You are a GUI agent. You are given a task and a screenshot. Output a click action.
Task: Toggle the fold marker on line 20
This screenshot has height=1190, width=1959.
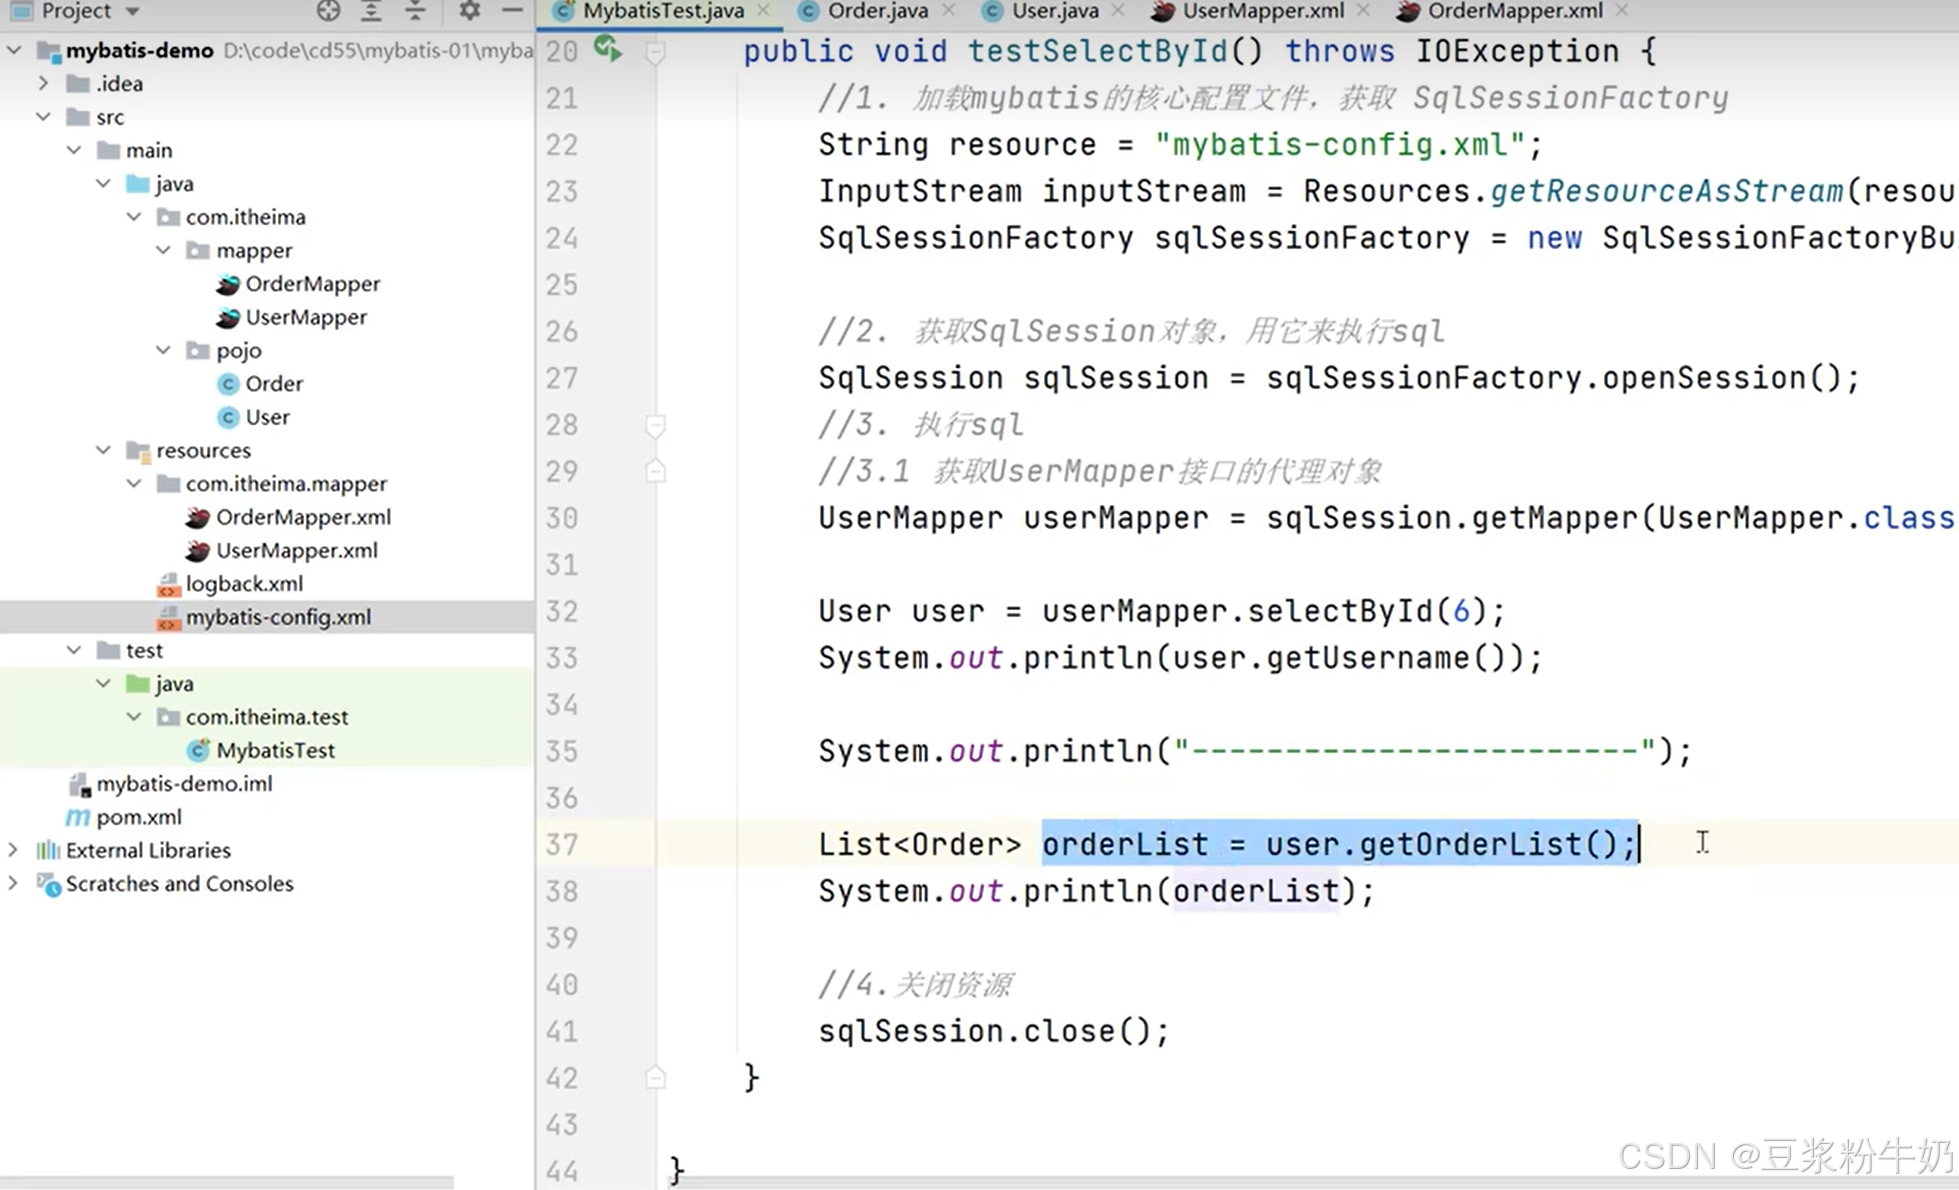655,51
